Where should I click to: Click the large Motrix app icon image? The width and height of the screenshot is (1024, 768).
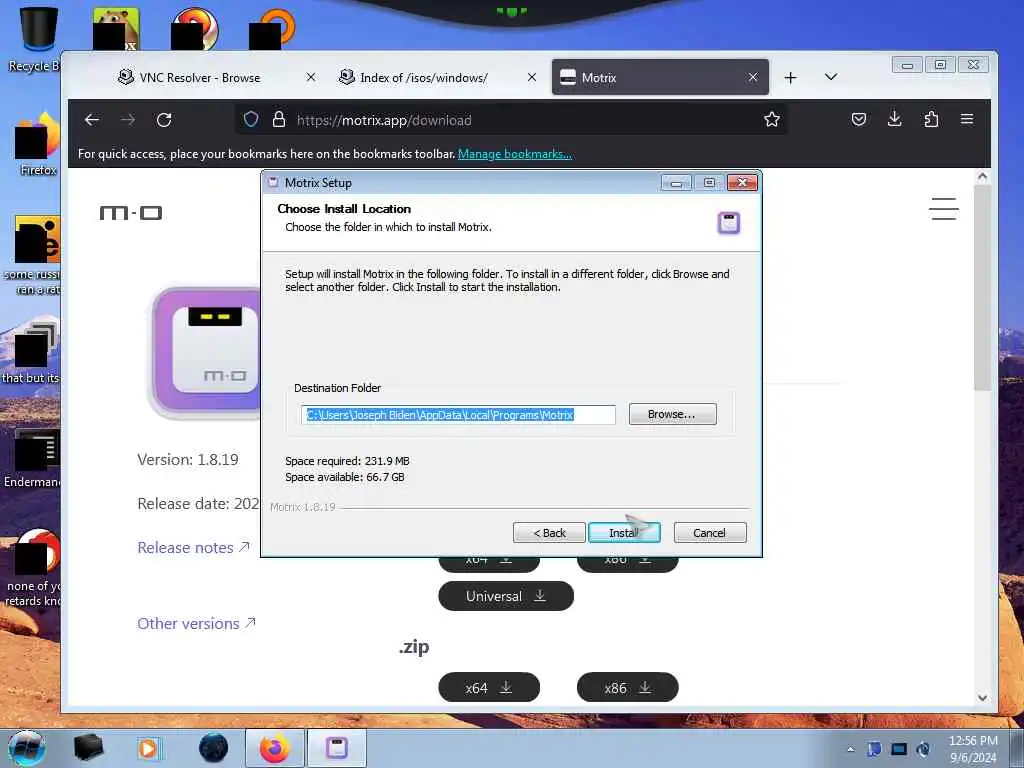pos(206,353)
